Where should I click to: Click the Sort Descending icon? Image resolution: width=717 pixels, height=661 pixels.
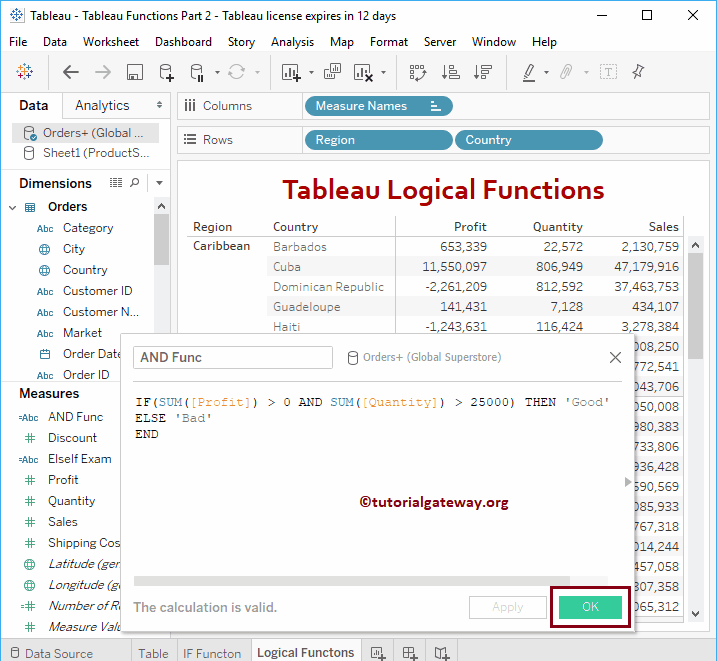[x=482, y=72]
